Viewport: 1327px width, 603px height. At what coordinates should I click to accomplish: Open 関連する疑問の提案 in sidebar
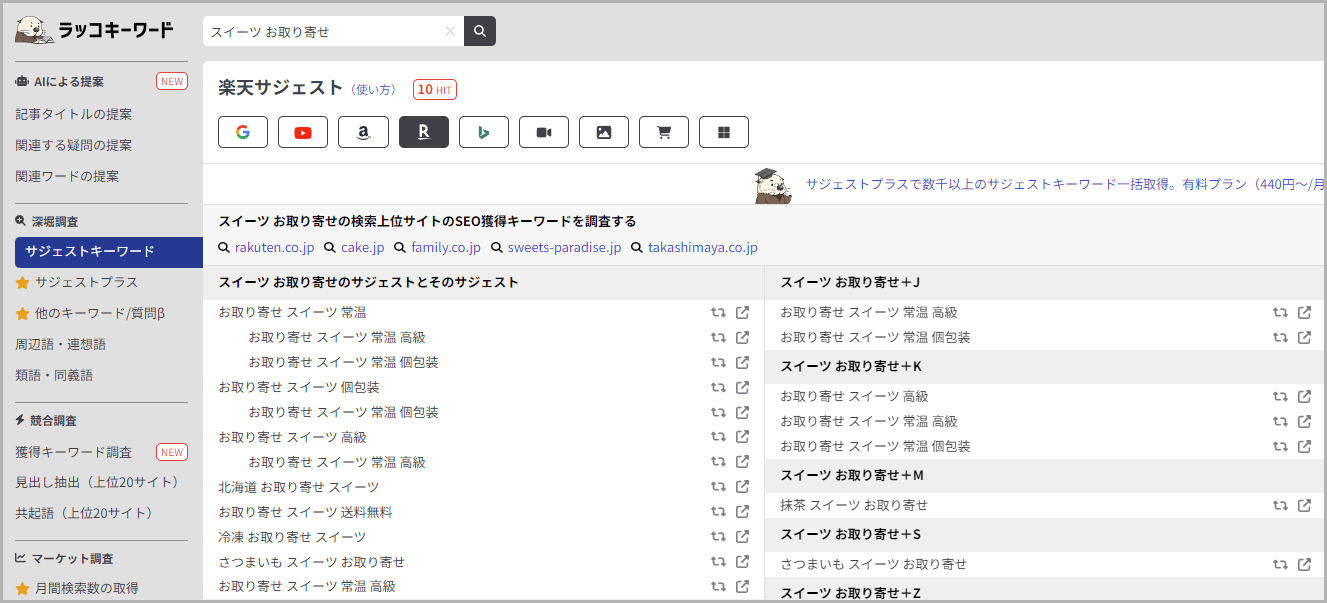tap(74, 145)
